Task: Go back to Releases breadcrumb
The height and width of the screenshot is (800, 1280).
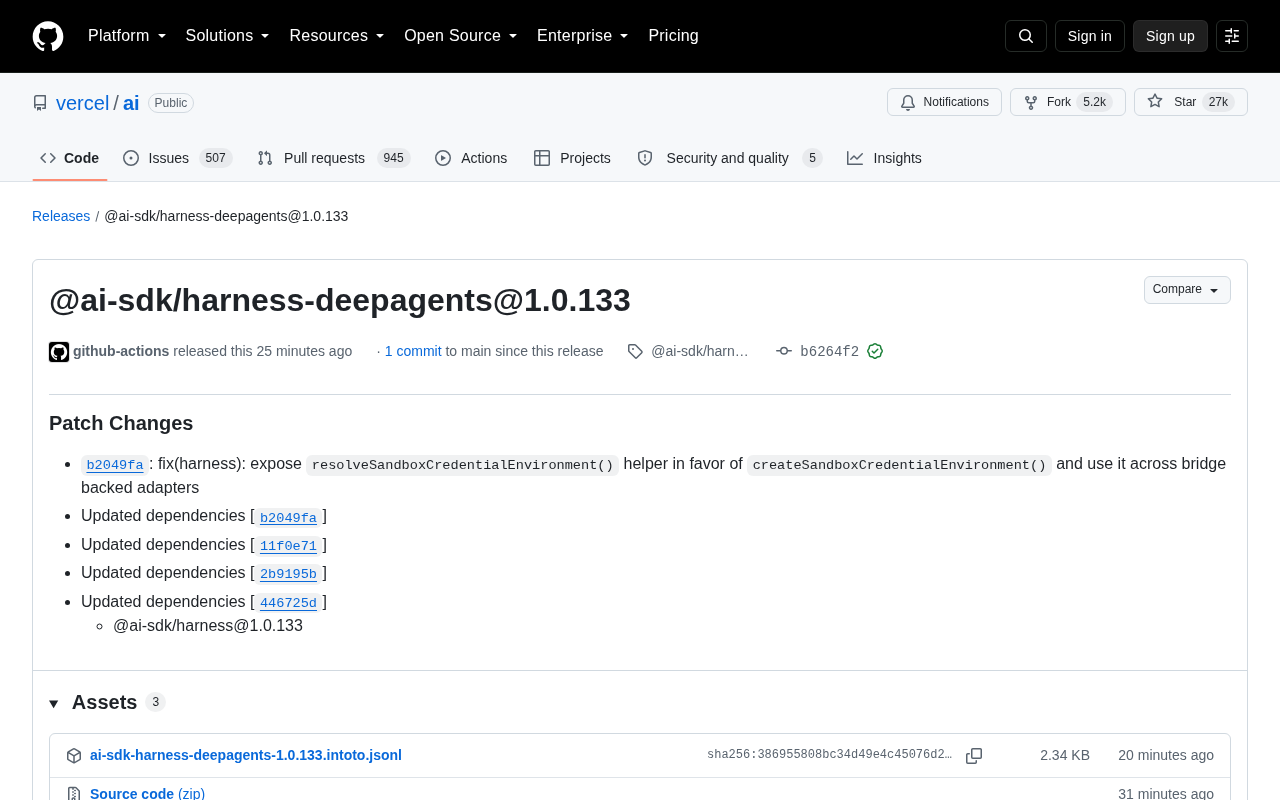Action: 61,216
